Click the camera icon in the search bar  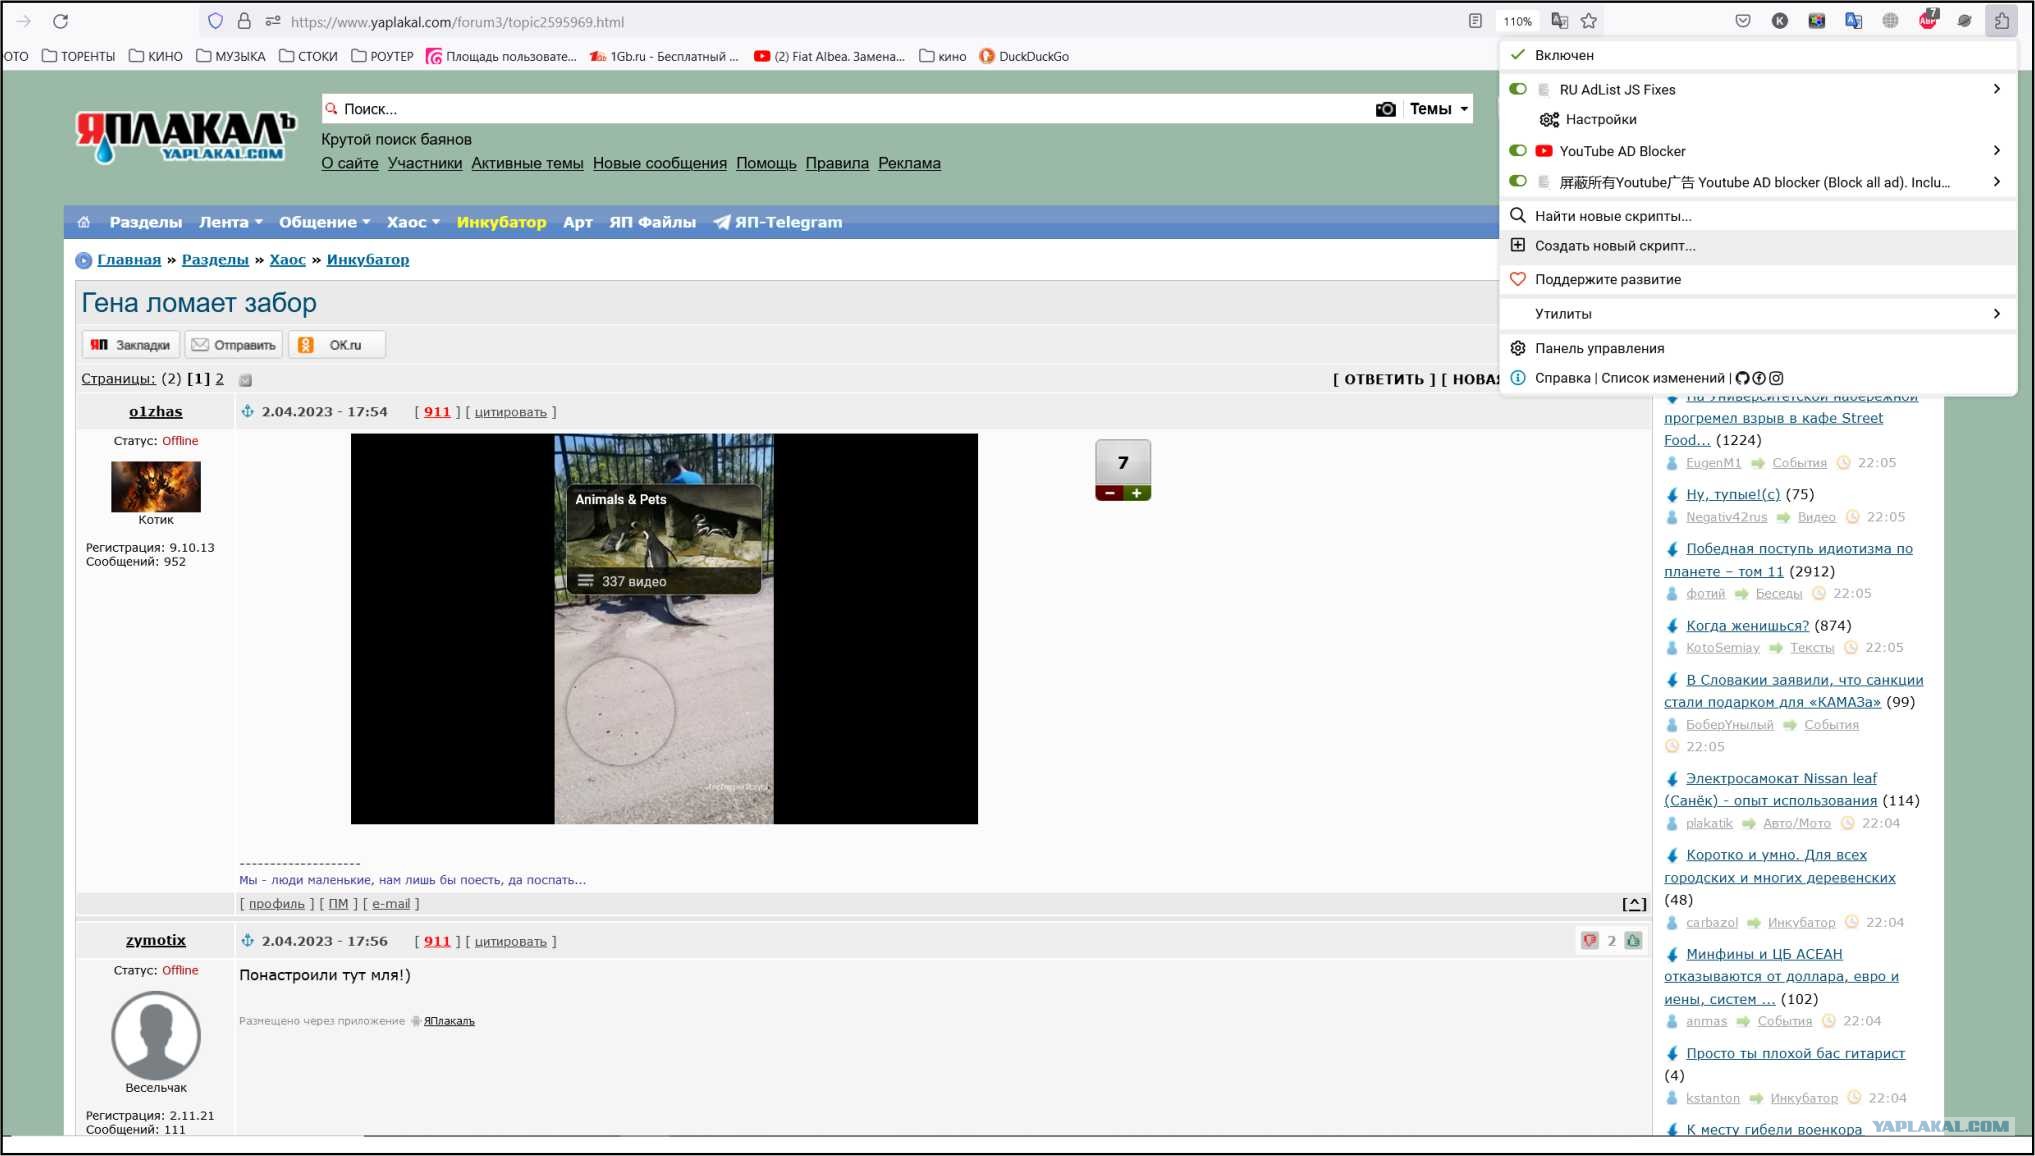click(1385, 109)
